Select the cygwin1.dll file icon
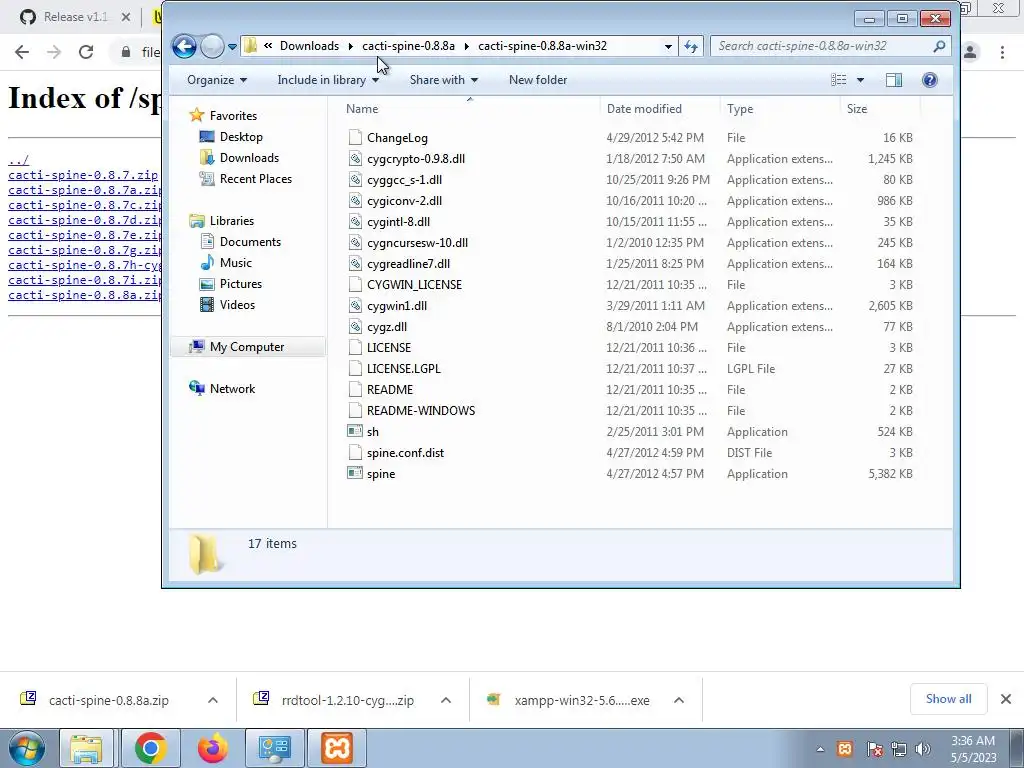This screenshot has width=1024, height=768. (355, 305)
